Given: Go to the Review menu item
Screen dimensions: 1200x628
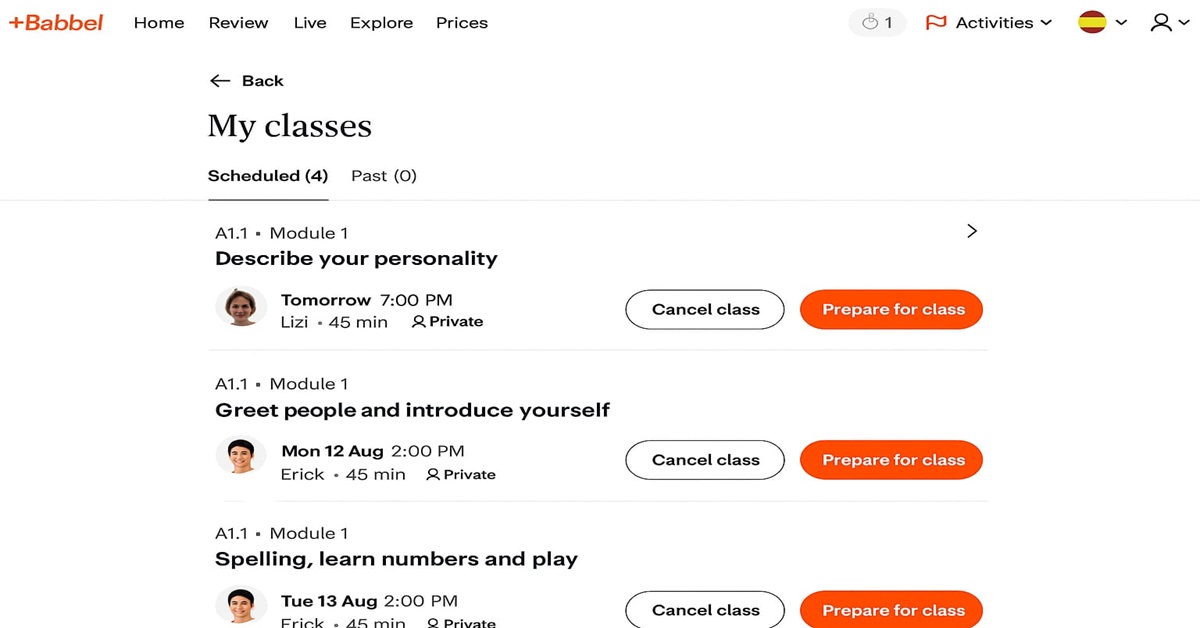Looking at the screenshot, I should click(238, 22).
